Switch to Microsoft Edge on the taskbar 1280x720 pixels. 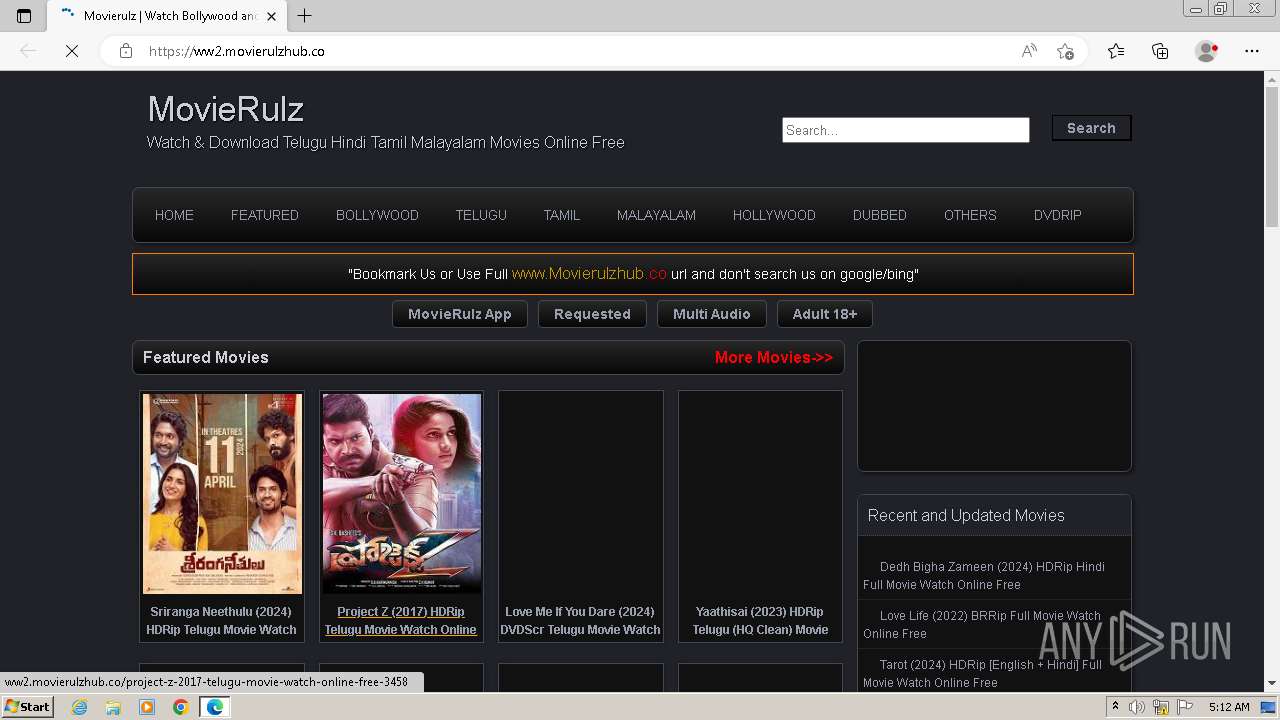click(x=214, y=707)
